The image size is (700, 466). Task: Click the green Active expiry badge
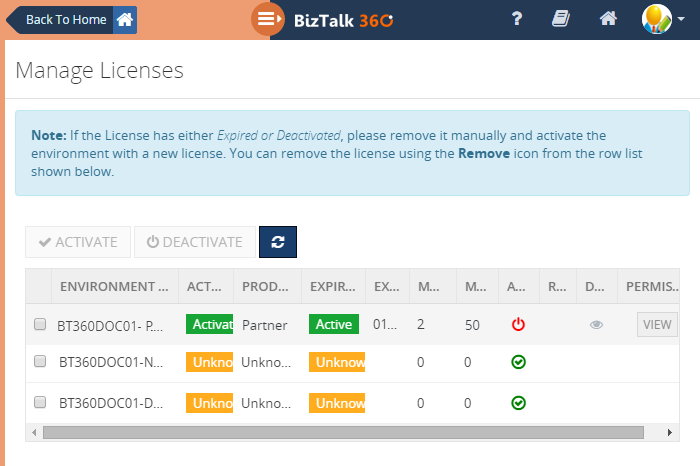pyautogui.click(x=334, y=324)
